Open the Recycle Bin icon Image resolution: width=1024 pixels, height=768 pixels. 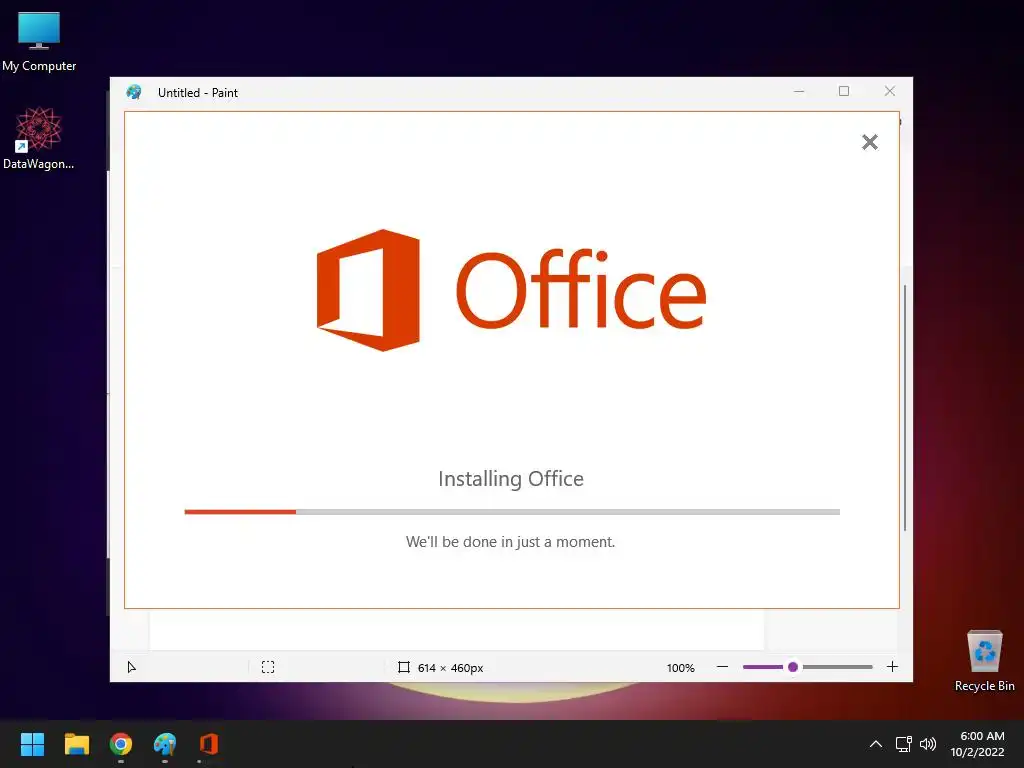click(984, 660)
